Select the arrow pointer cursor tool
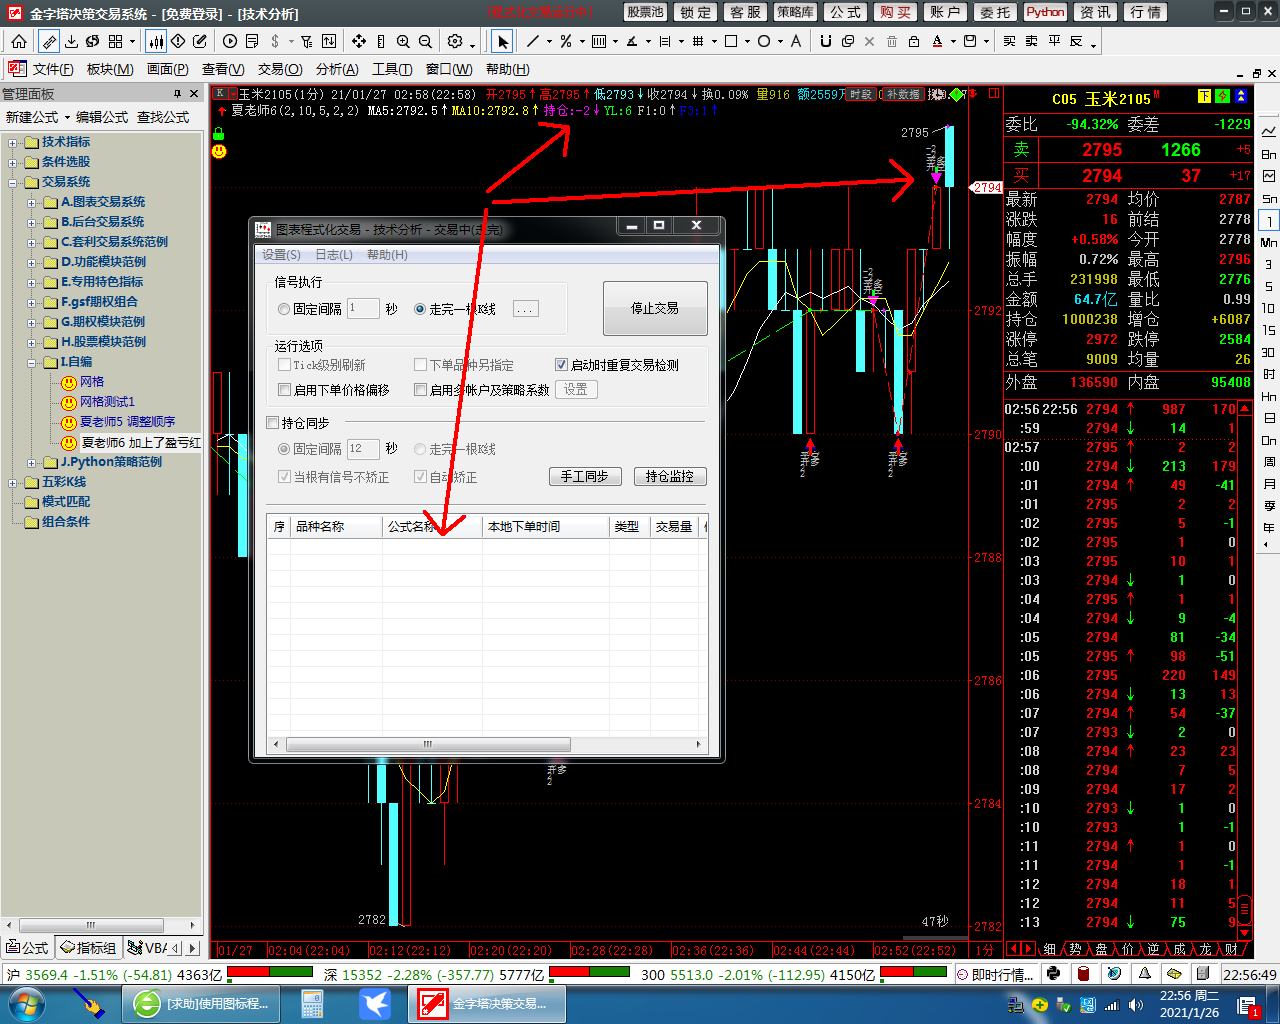The width and height of the screenshot is (1280, 1024). pos(502,41)
